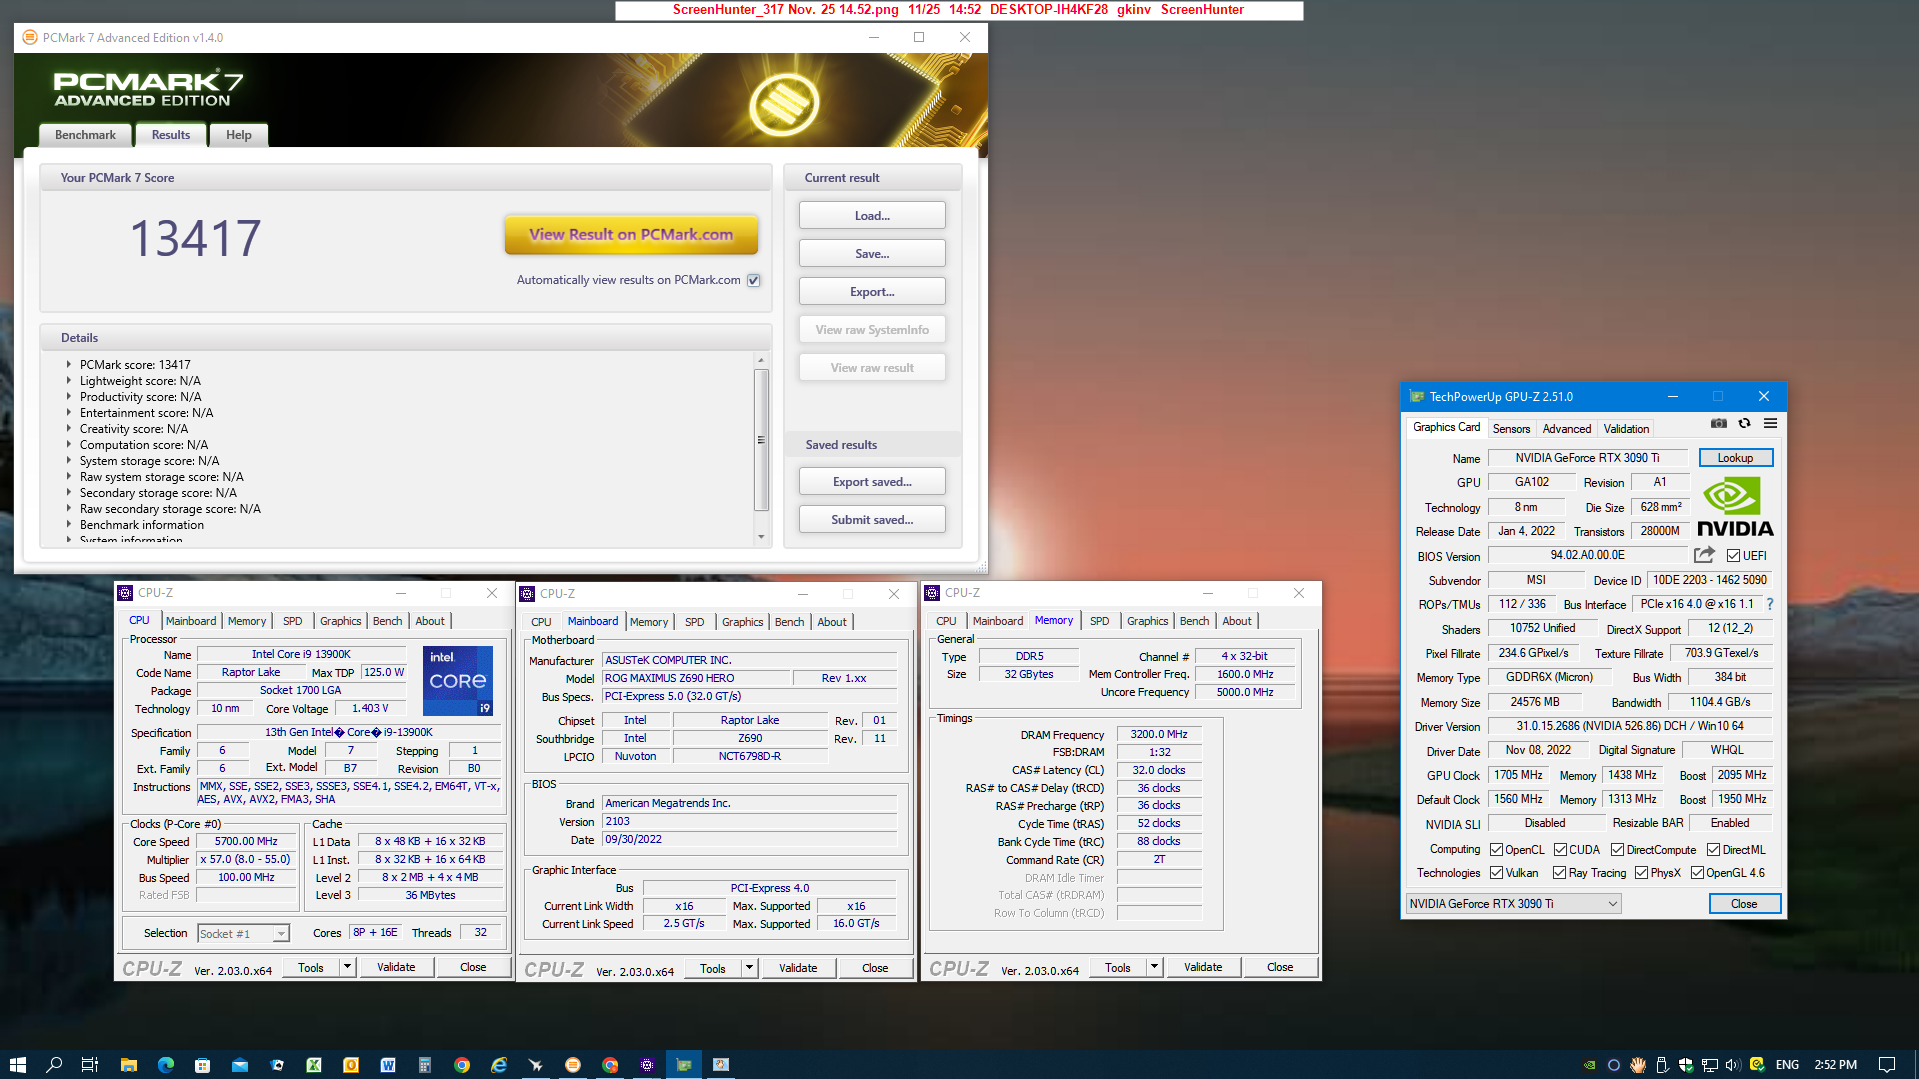Click the Submit saved... button
Viewport: 1919px width, 1079px height.
point(872,519)
